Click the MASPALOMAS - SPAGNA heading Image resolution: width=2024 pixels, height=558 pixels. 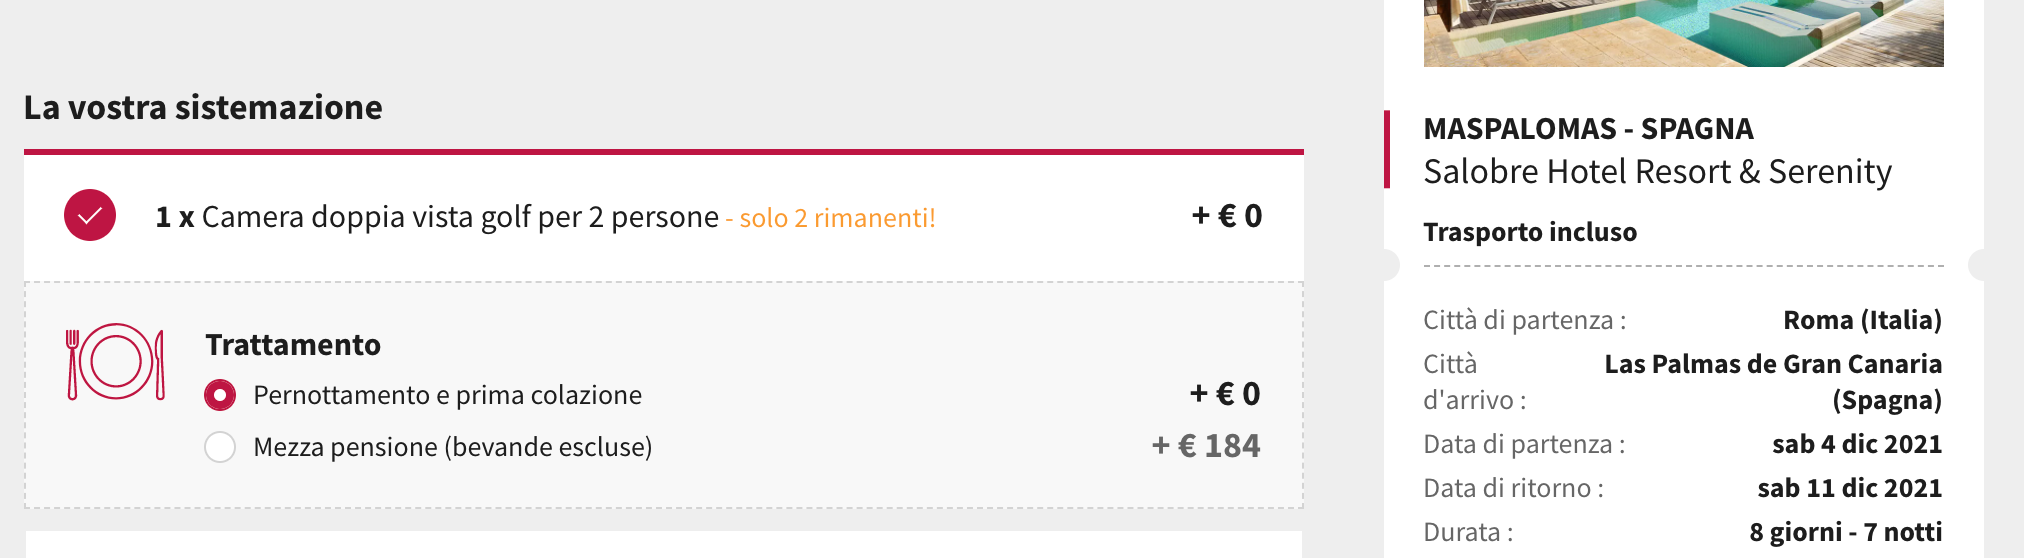tap(1588, 129)
